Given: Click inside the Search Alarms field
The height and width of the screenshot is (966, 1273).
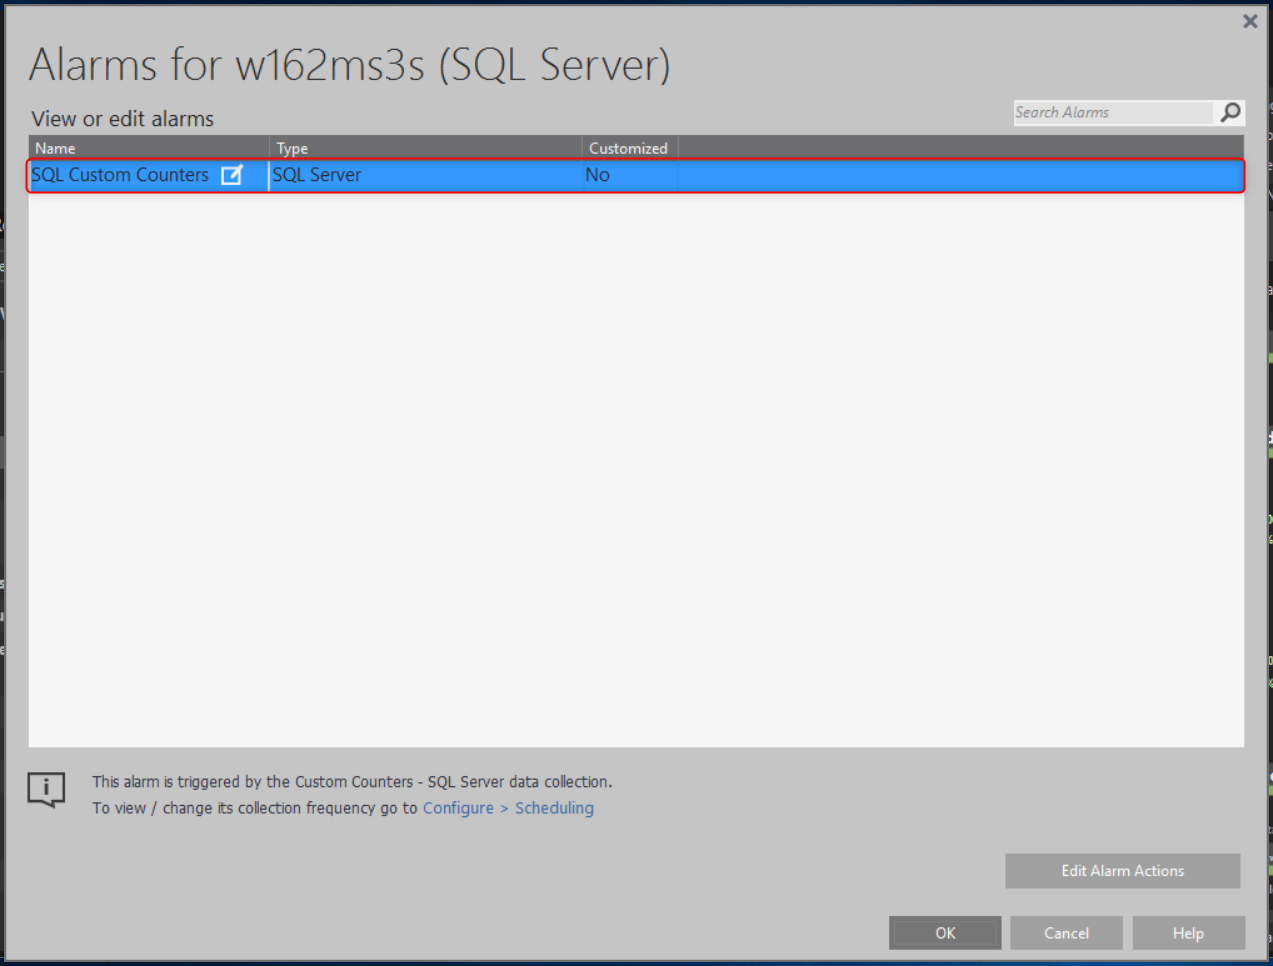Looking at the screenshot, I should pyautogui.click(x=1110, y=112).
